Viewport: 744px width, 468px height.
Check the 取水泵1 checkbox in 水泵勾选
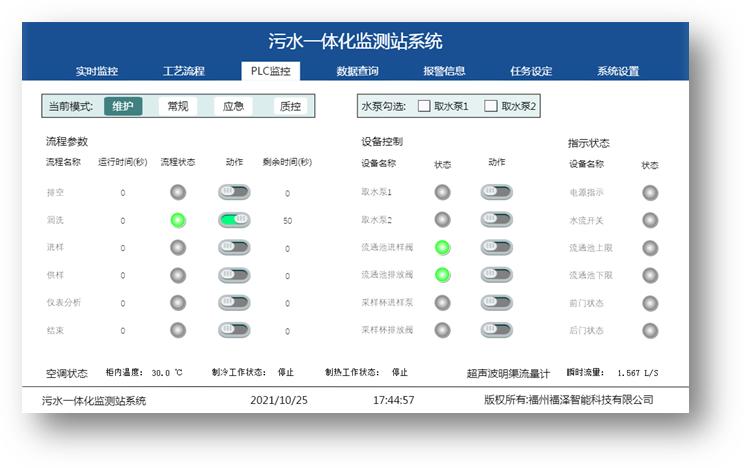[424, 106]
